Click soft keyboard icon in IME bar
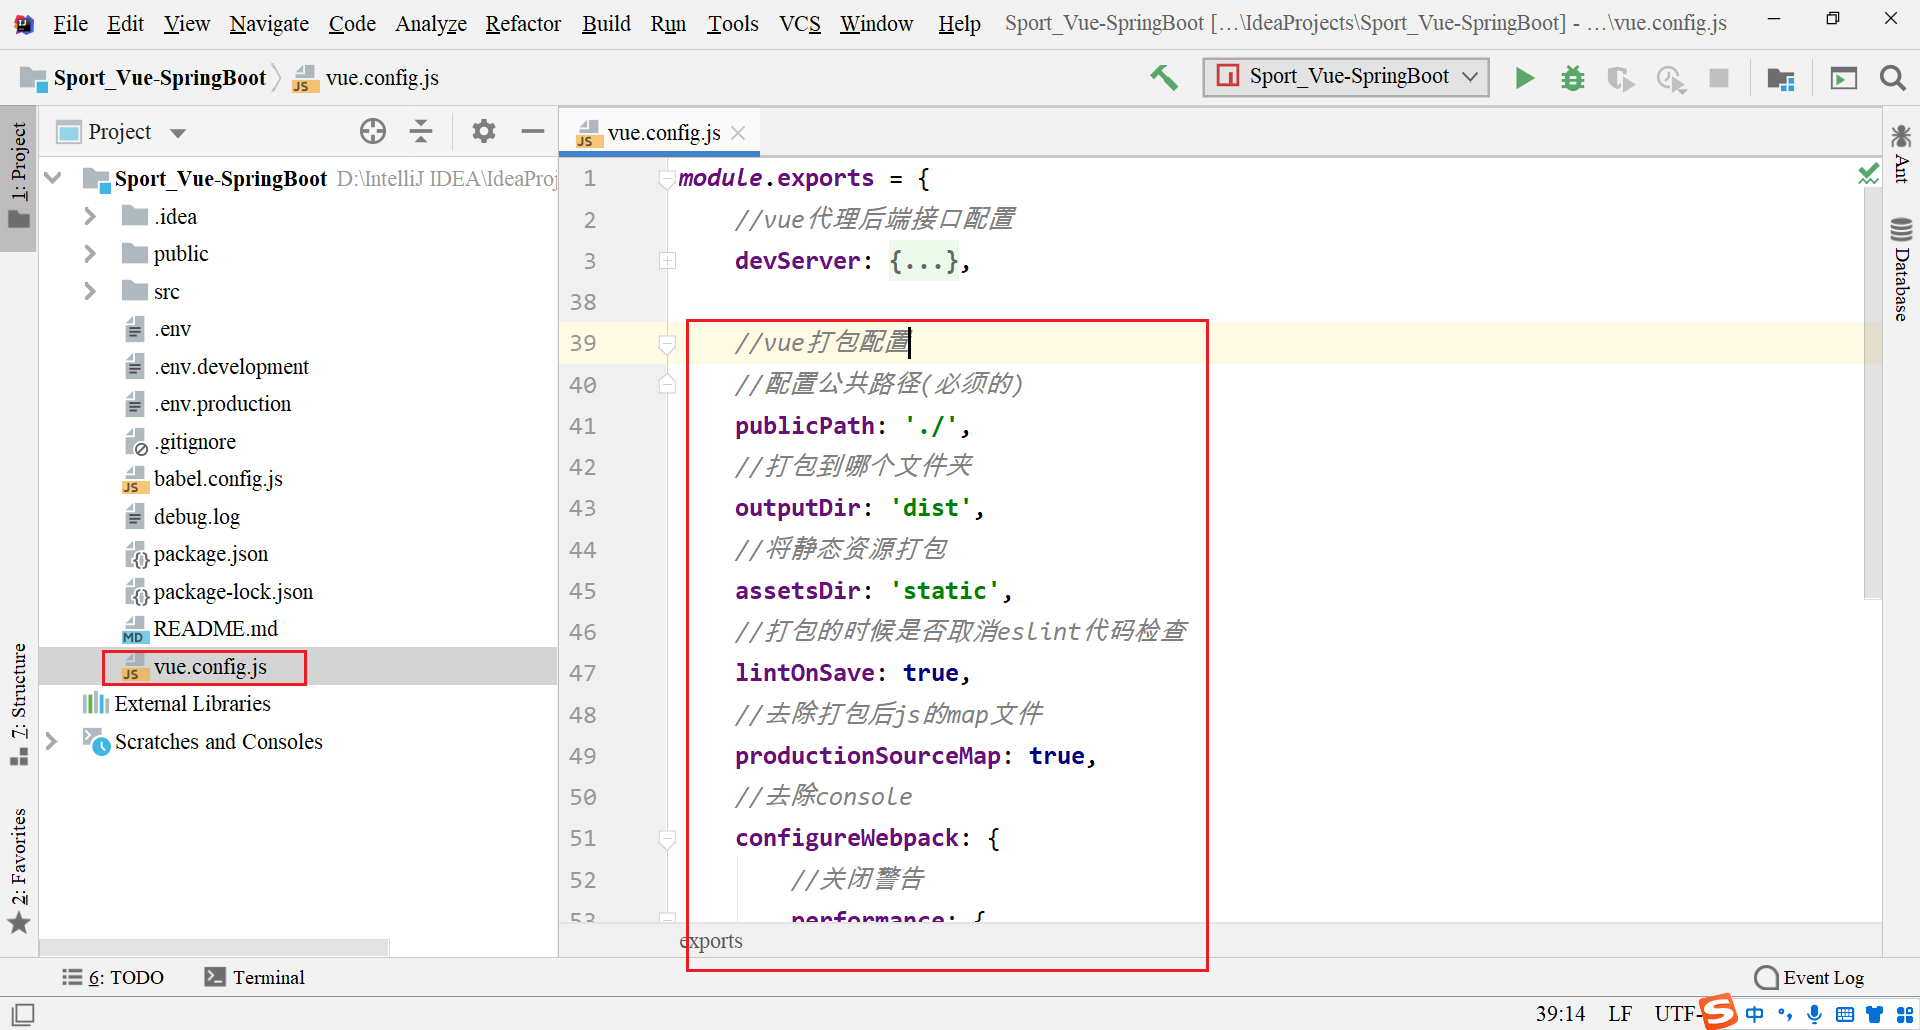The width and height of the screenshot is (1920, 1030). pos(1845,1014)
